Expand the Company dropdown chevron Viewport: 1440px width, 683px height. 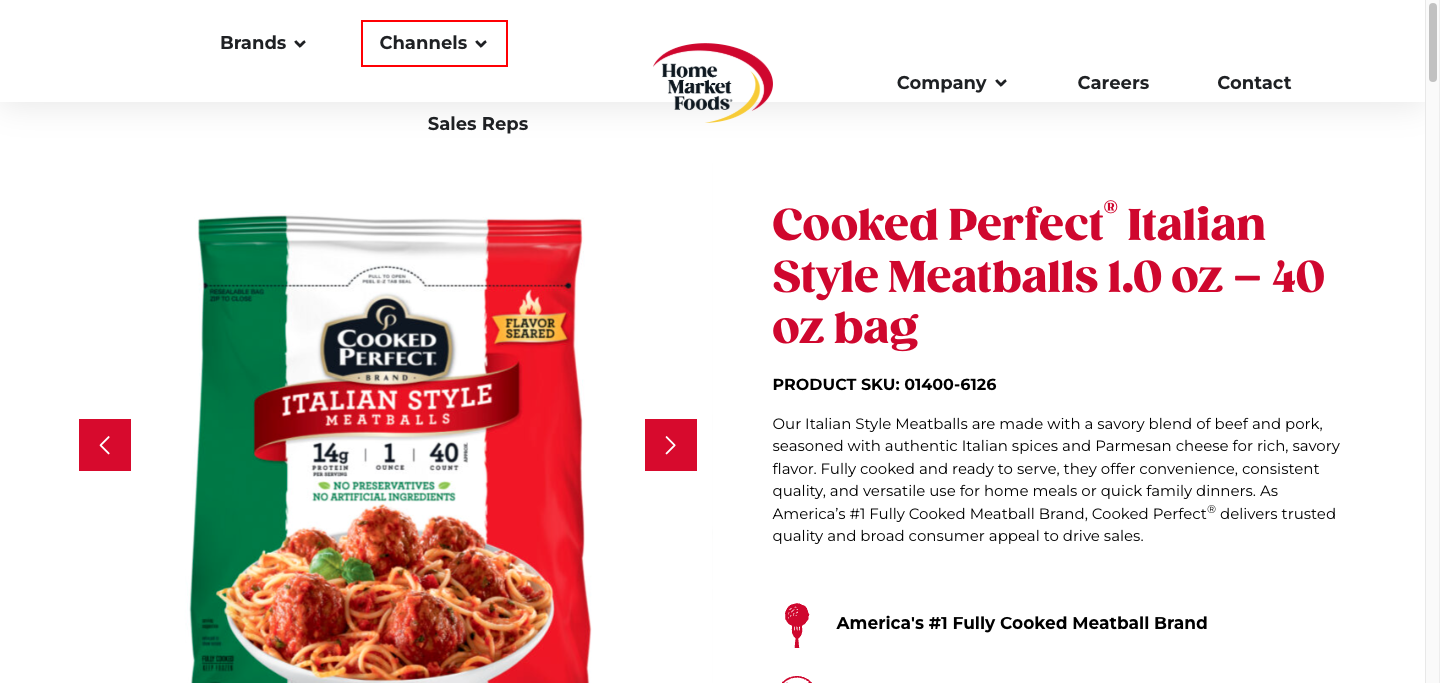pos(1001,84)
